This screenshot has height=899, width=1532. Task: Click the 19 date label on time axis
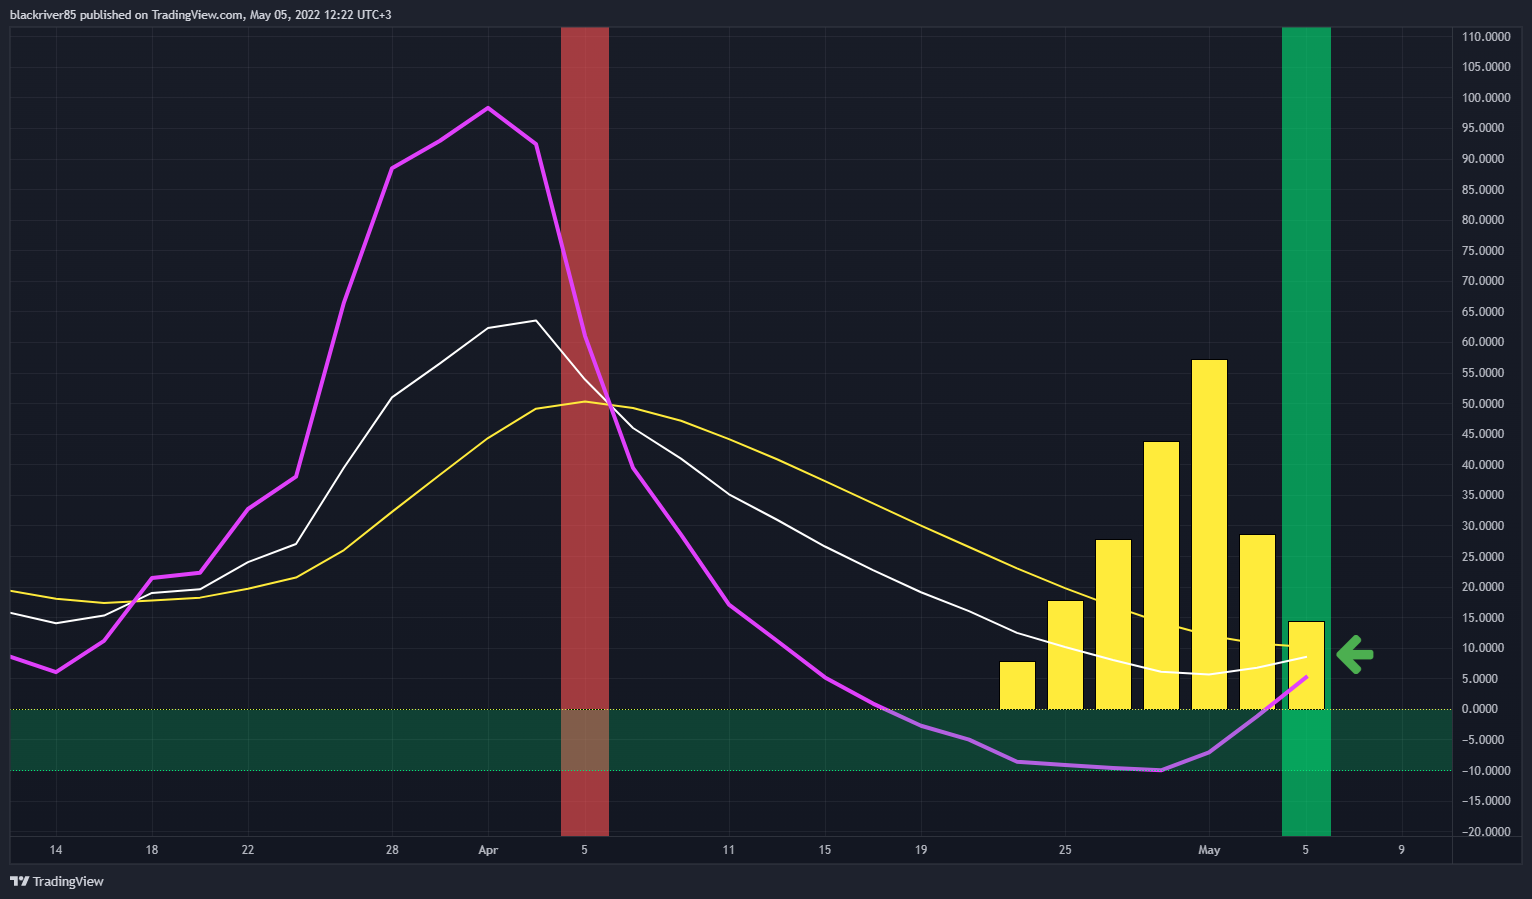click(921, 850)
